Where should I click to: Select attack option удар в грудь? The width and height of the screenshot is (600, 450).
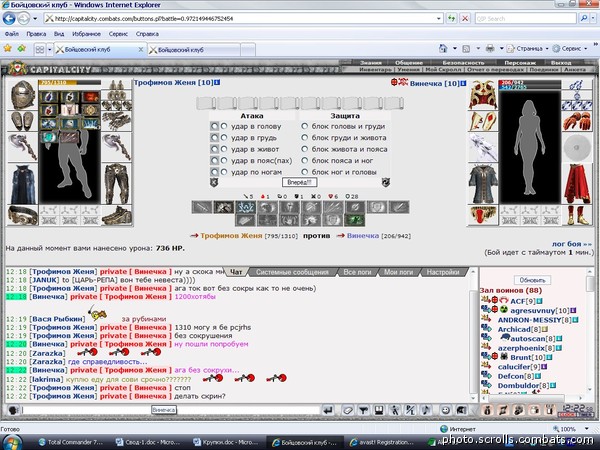pos(224,137)
